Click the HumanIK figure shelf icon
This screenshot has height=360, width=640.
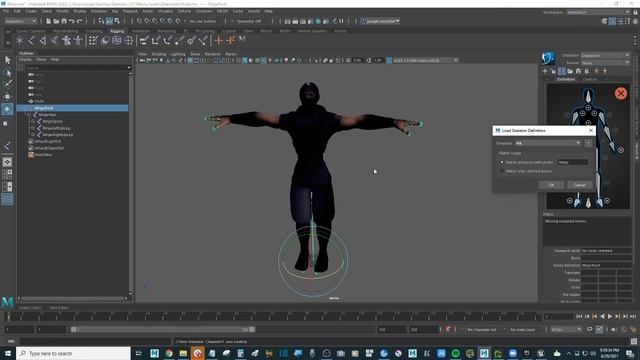click(x=78, y=40)
